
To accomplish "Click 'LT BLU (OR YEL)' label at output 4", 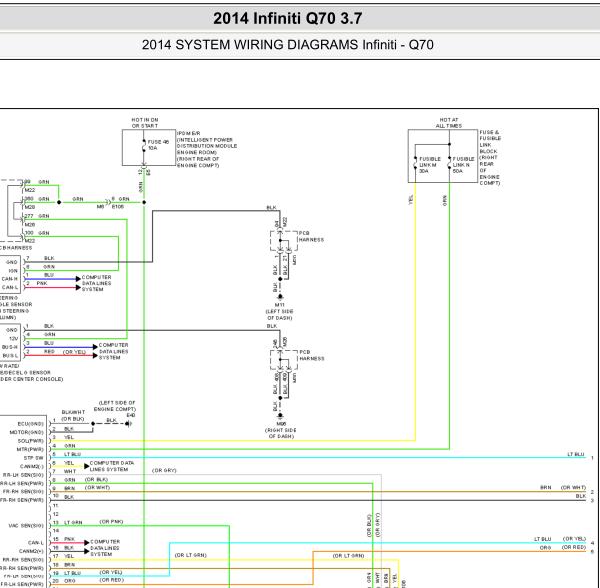I will [560, 539].
